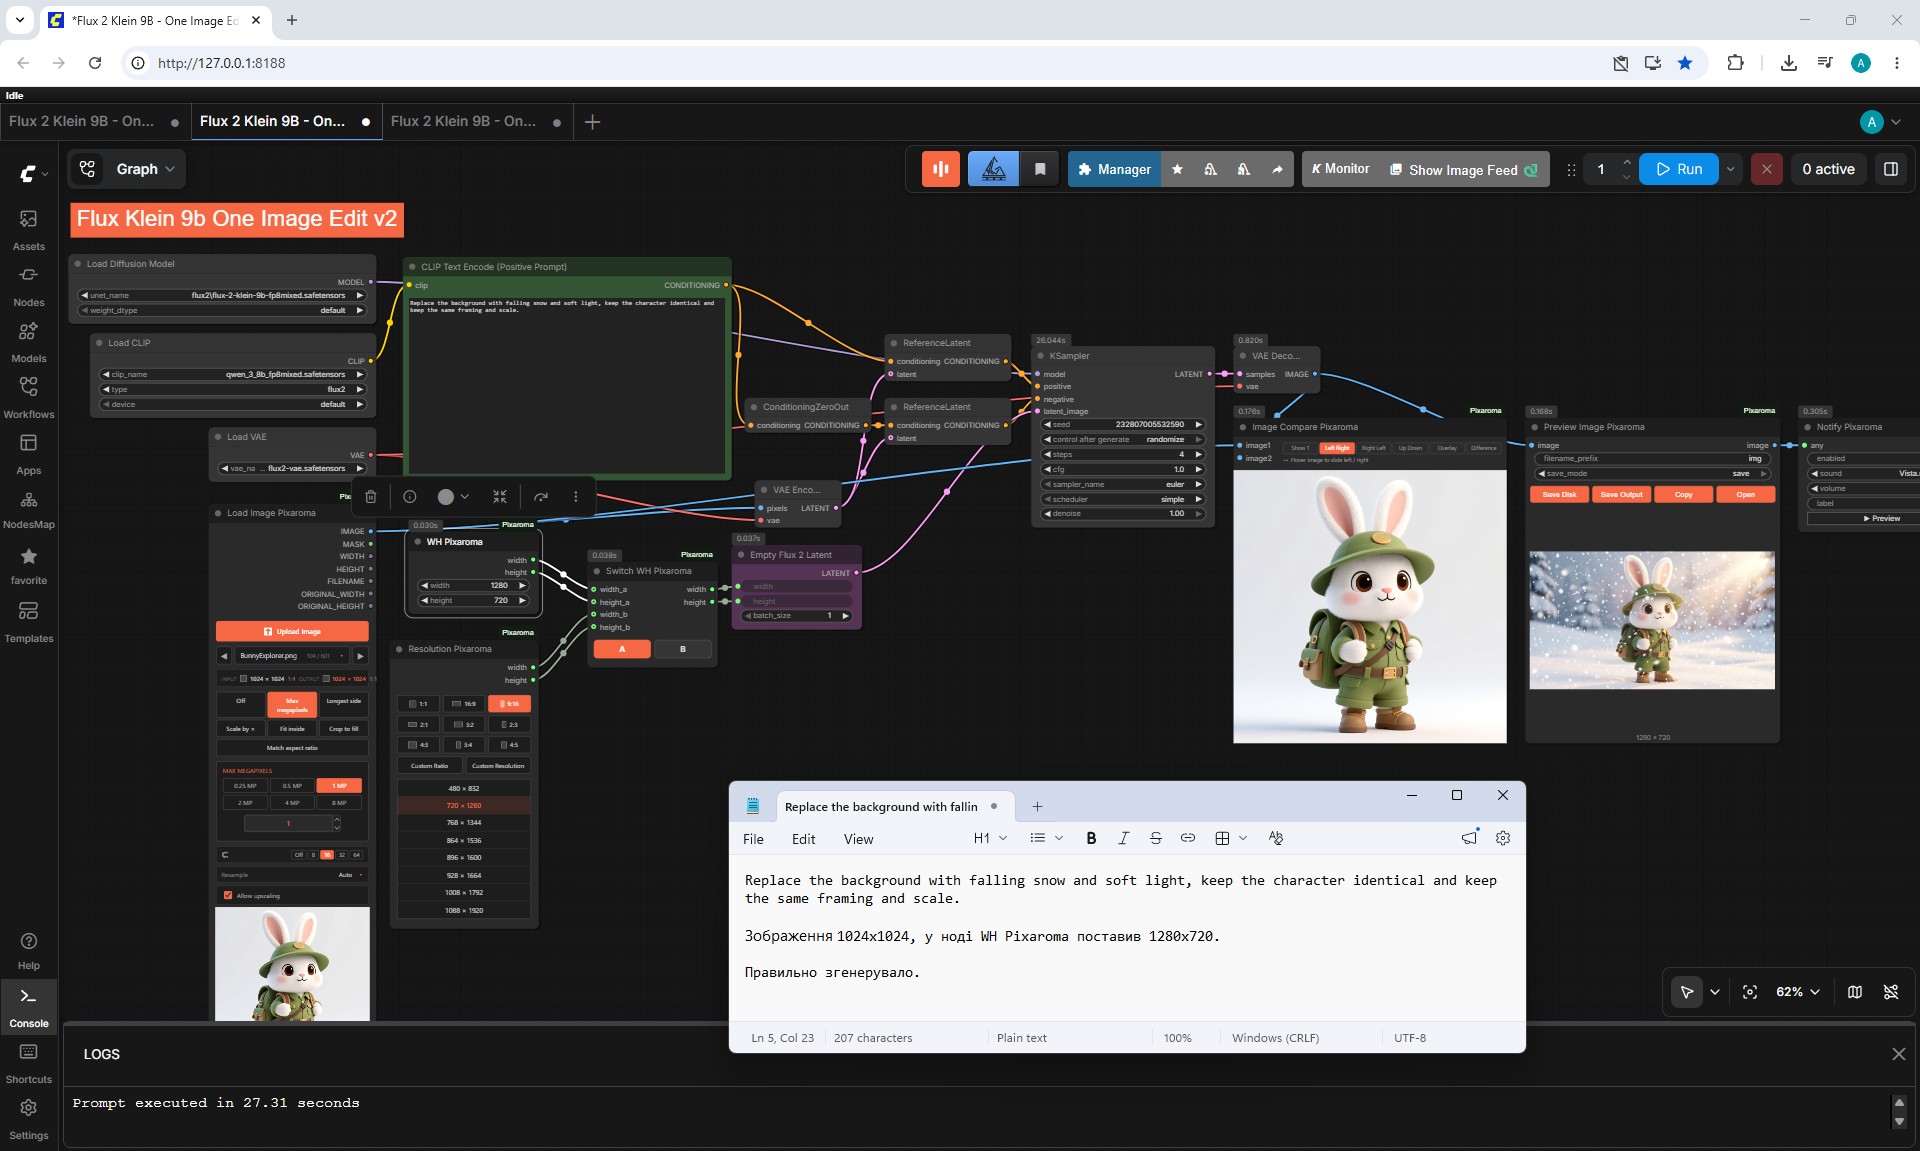The height and width of the screenshot is (1151, 1920).
Task: Click the fit view icon in canvas controls
Action: pyautogui.click(x=1750, y=992)
